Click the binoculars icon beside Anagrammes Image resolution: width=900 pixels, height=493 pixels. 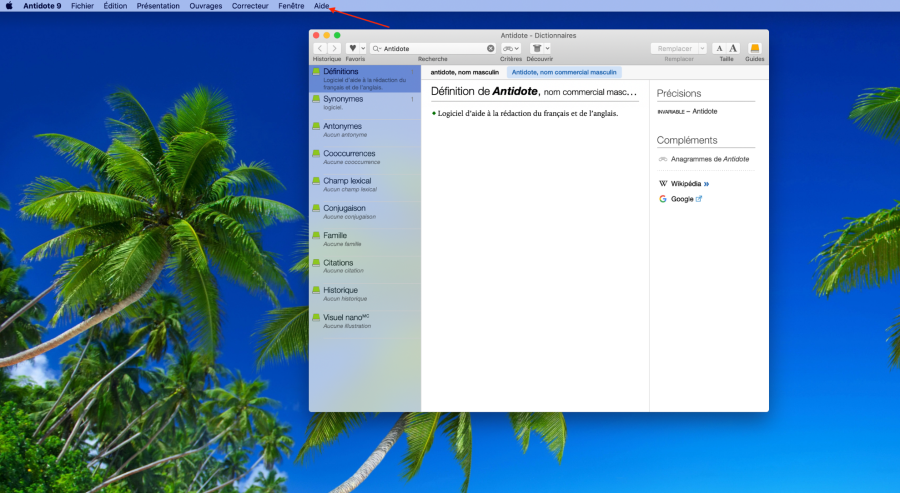(662, 159)
